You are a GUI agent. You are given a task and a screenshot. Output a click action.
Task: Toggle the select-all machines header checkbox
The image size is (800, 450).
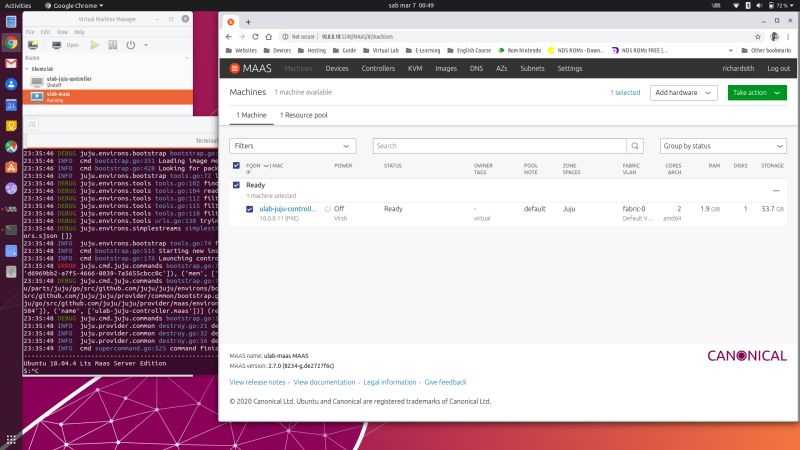(x=236, y=165)
